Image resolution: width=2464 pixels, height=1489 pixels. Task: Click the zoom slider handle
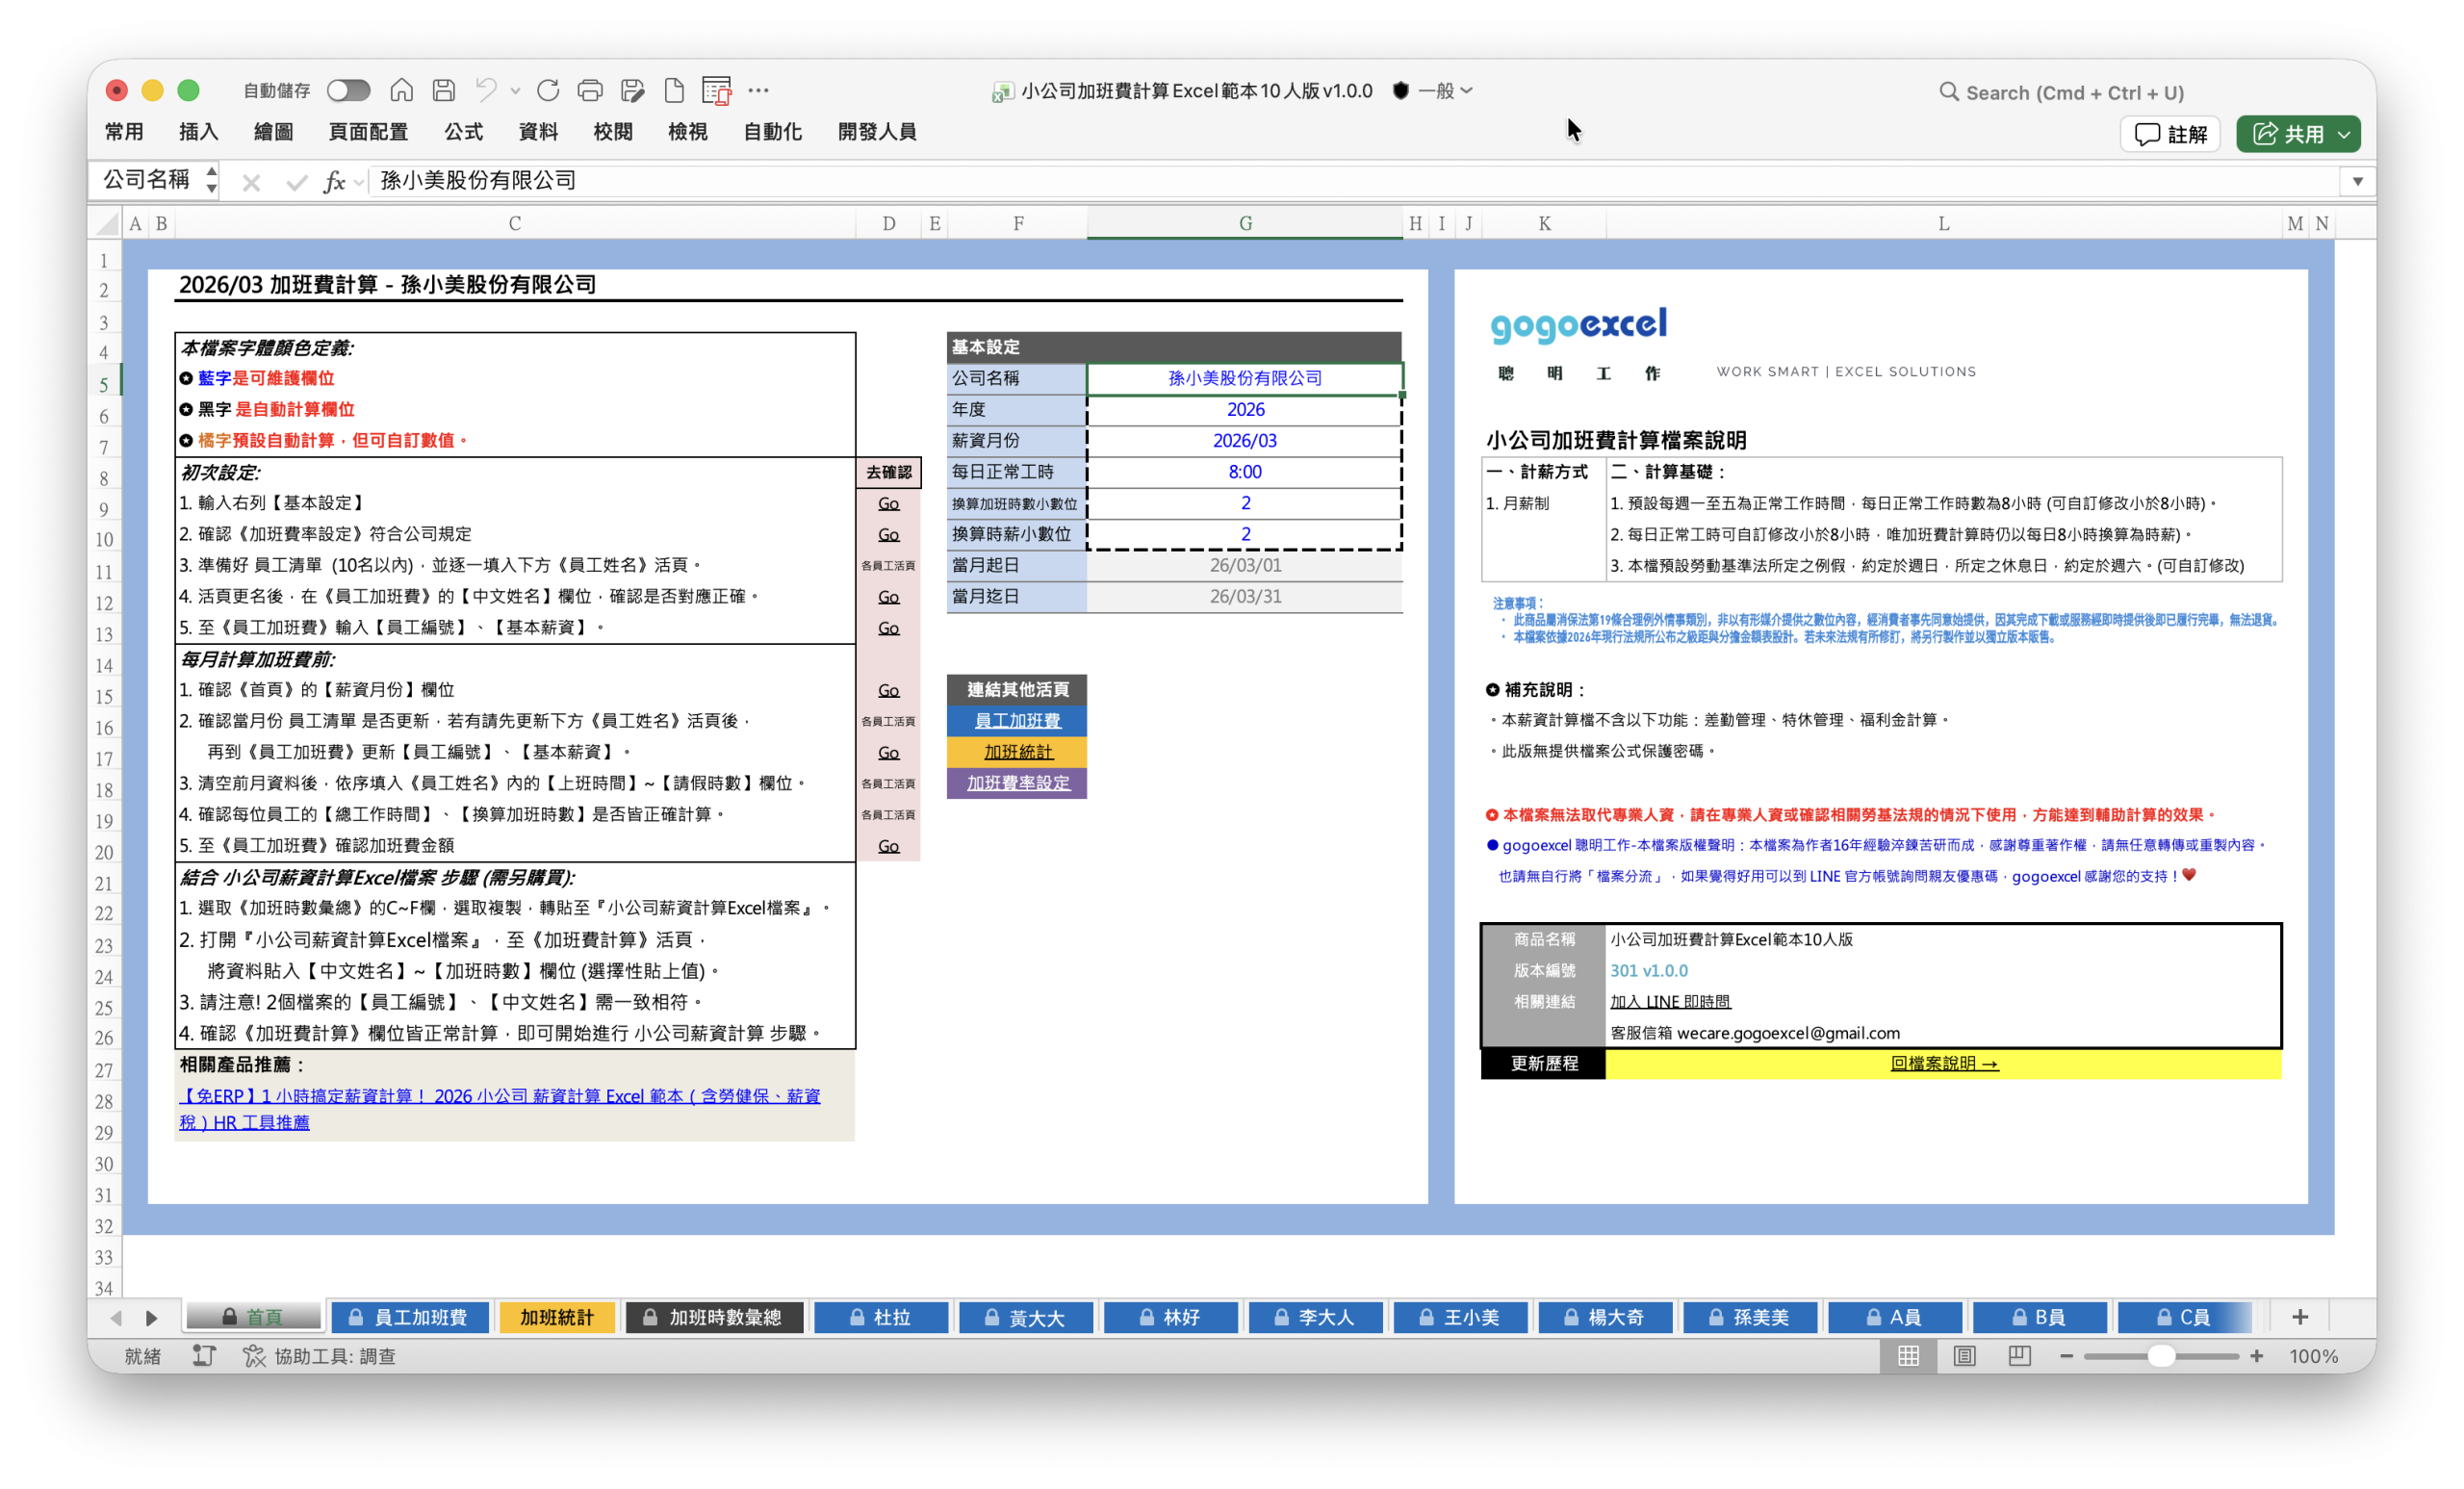click(2161, 1356)
